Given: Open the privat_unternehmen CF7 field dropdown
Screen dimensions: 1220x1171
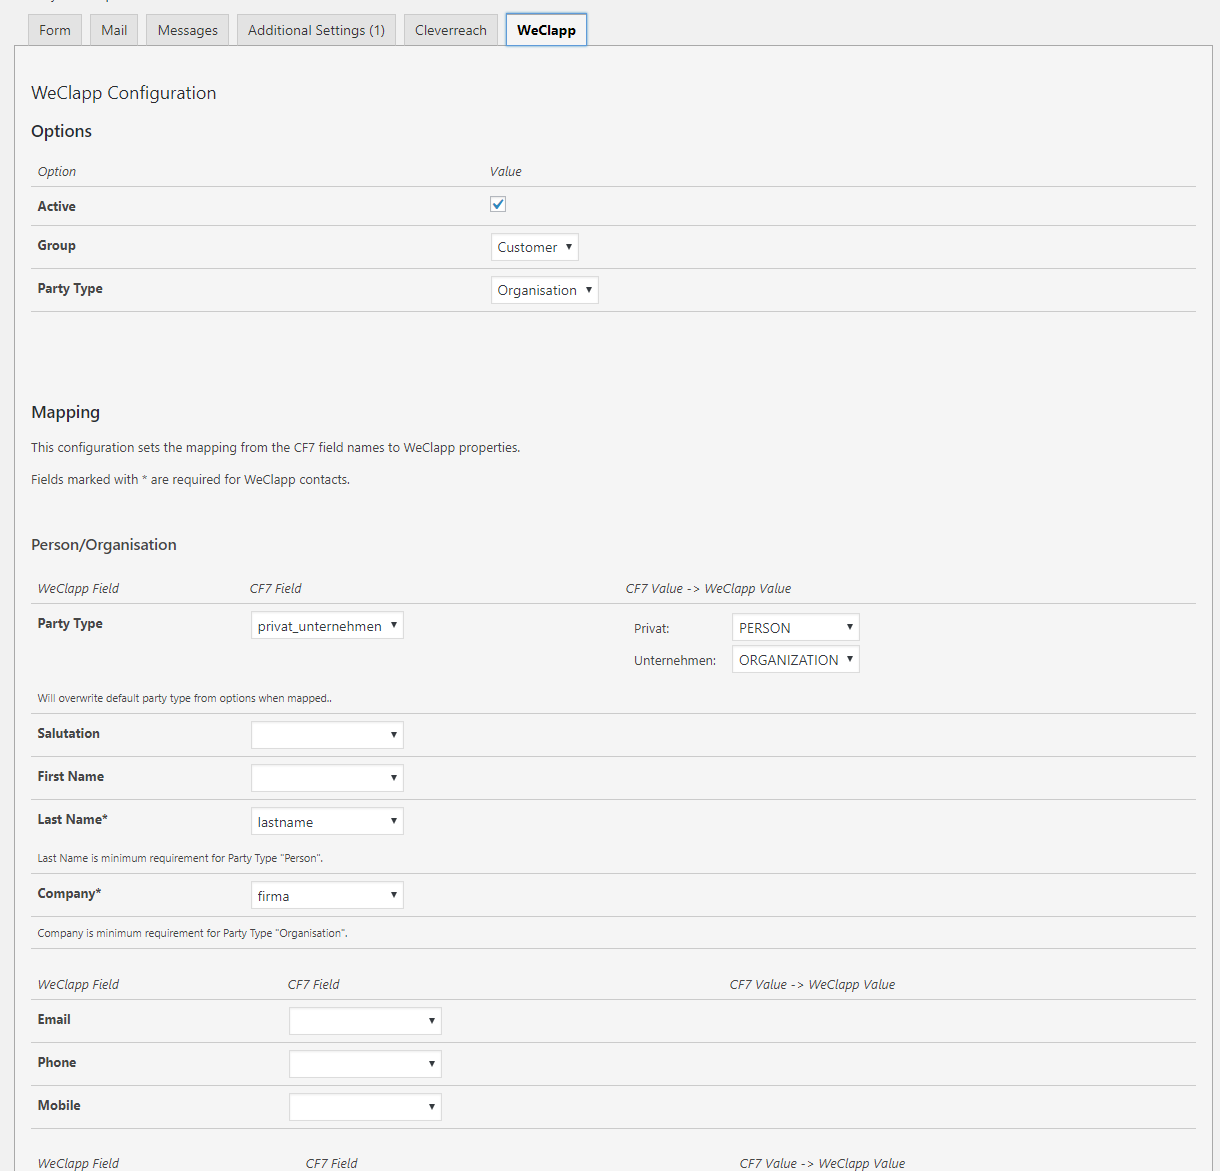Looking at the screenshot, I should tap(327, 625).
